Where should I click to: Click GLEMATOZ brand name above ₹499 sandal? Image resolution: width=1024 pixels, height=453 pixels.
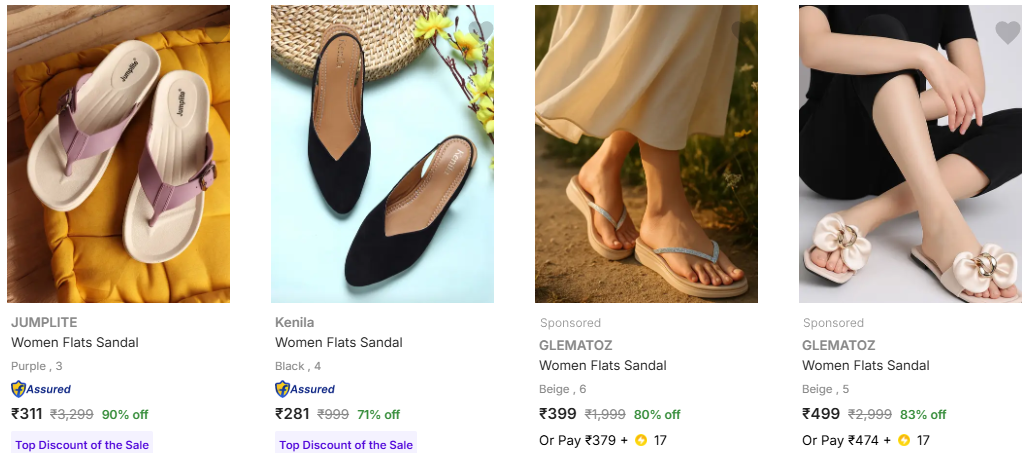839,345
